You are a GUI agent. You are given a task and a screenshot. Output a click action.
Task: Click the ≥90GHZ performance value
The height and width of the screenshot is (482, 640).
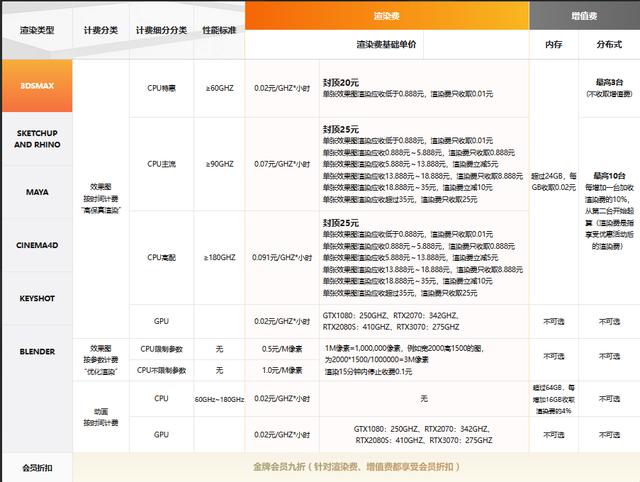pos(219,164)
